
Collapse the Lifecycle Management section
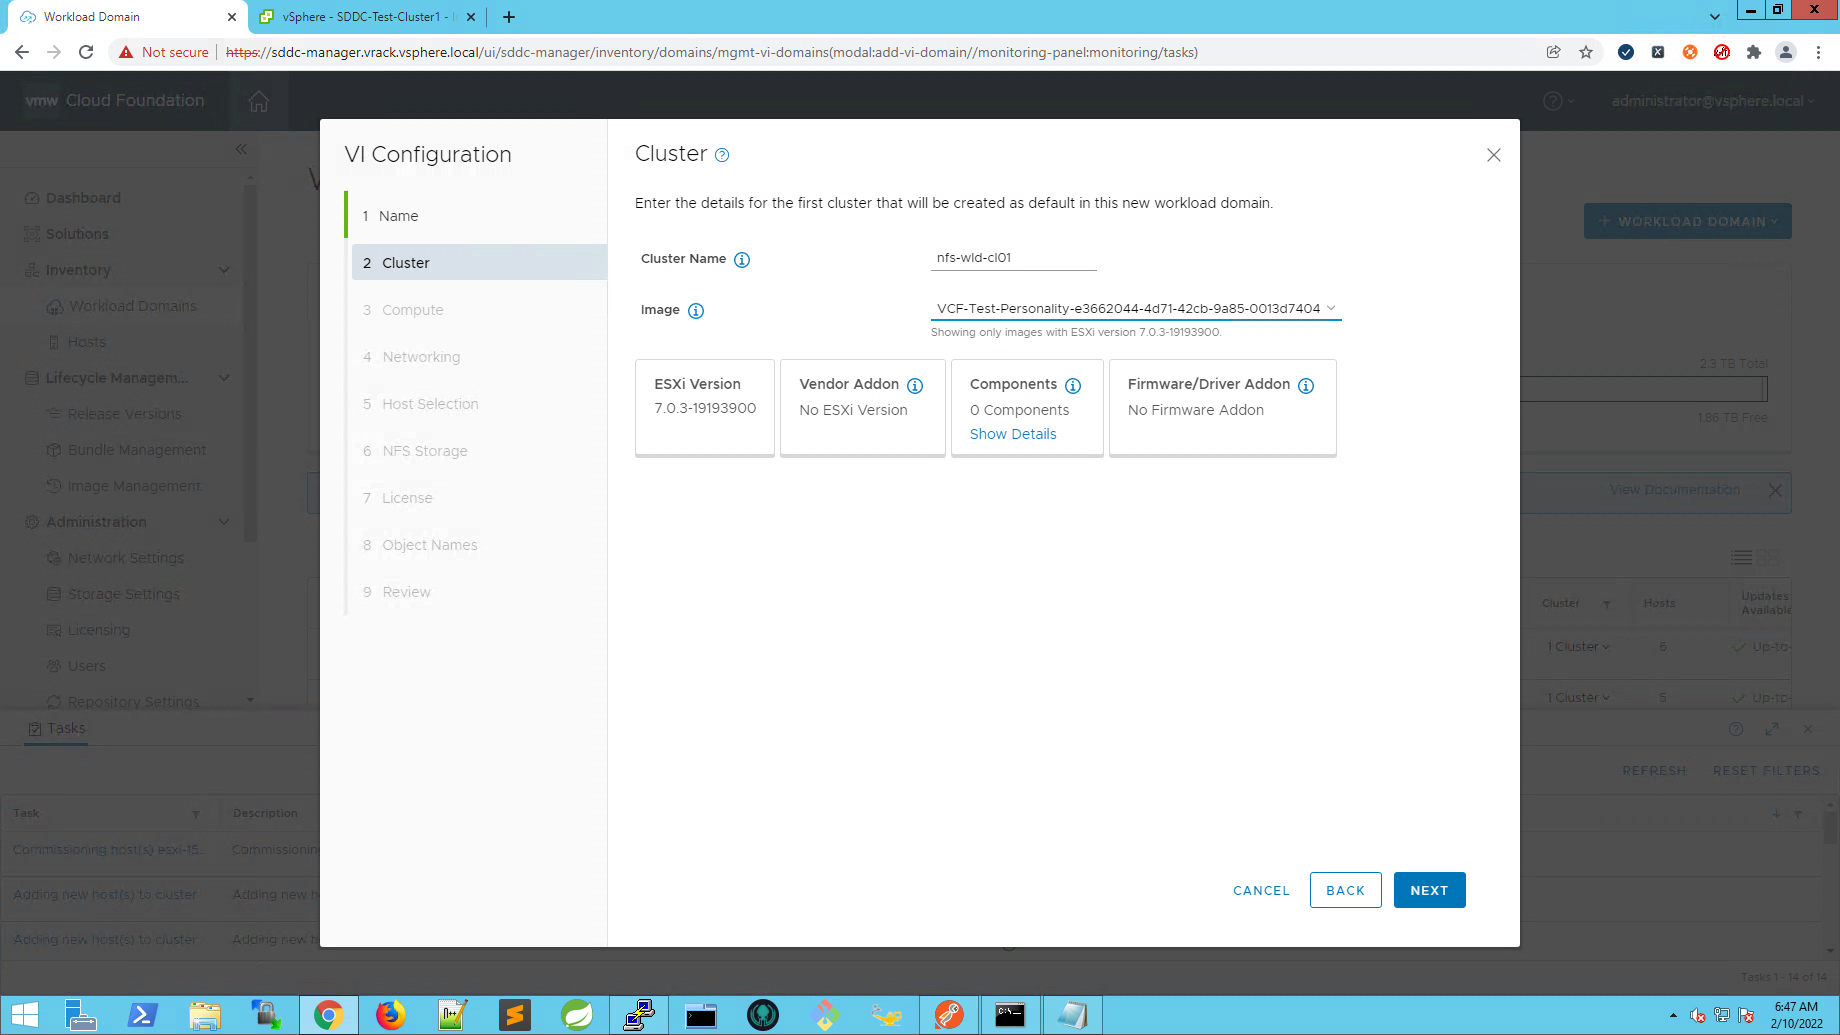pyautogui.click(x=225, y=378)
